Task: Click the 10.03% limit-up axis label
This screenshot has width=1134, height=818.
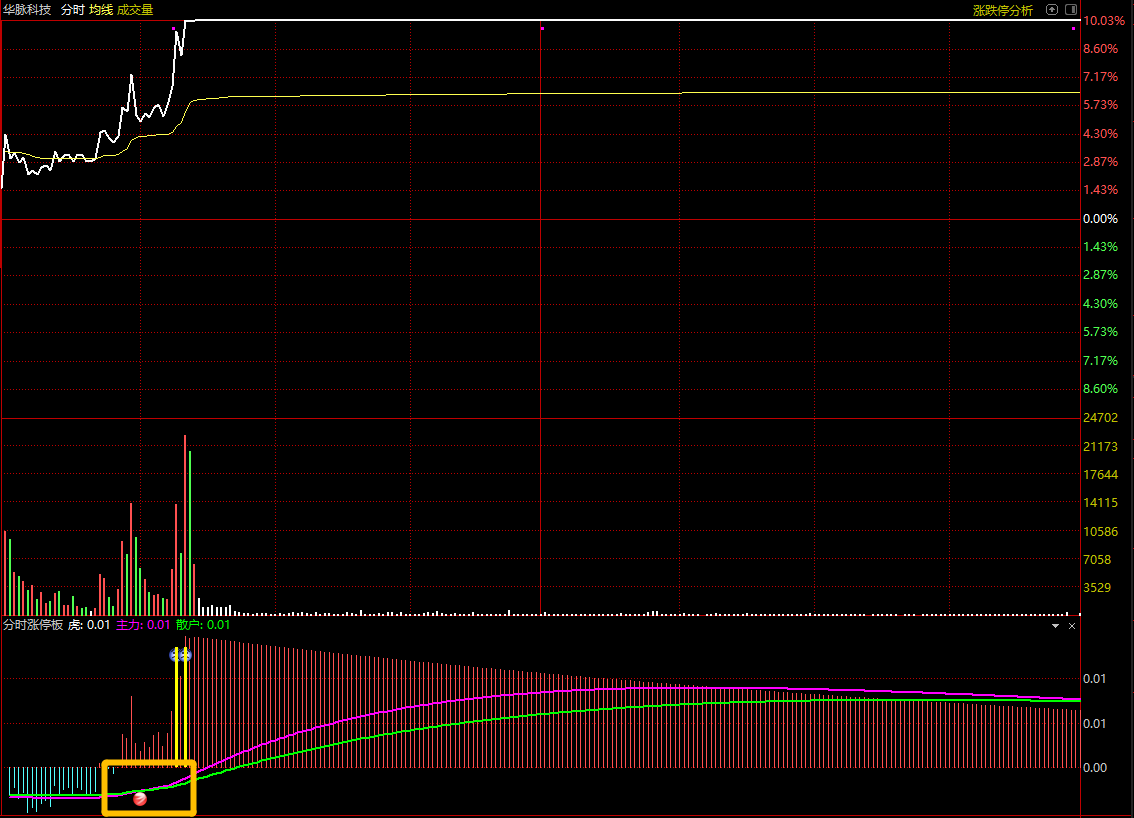Action: pyautogui.click(x=1104, y=21)
